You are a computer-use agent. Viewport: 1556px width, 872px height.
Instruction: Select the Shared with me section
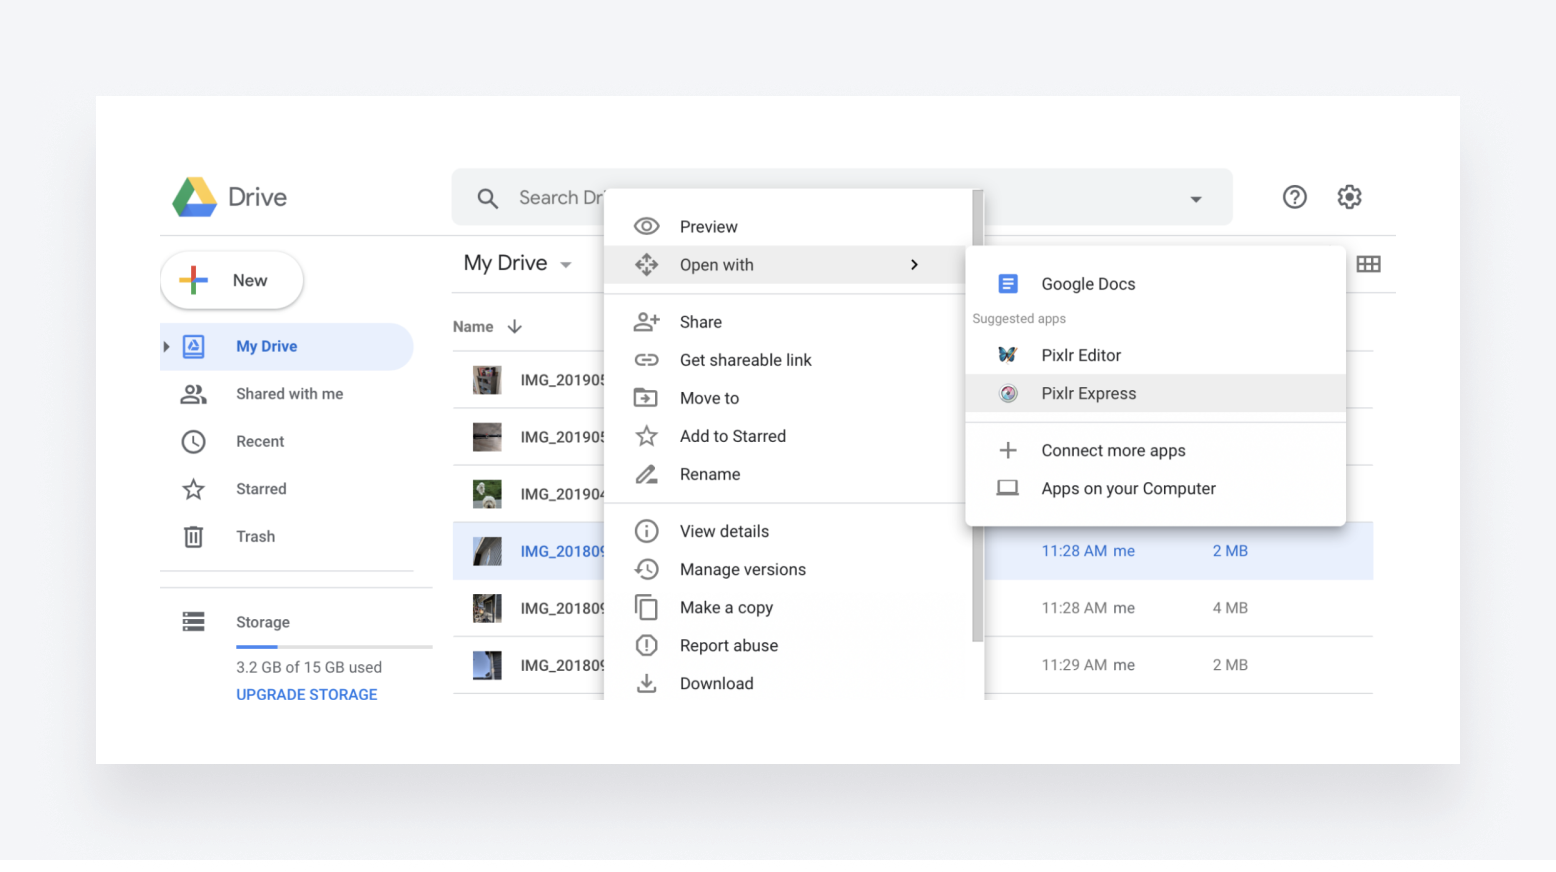[289, 393]
